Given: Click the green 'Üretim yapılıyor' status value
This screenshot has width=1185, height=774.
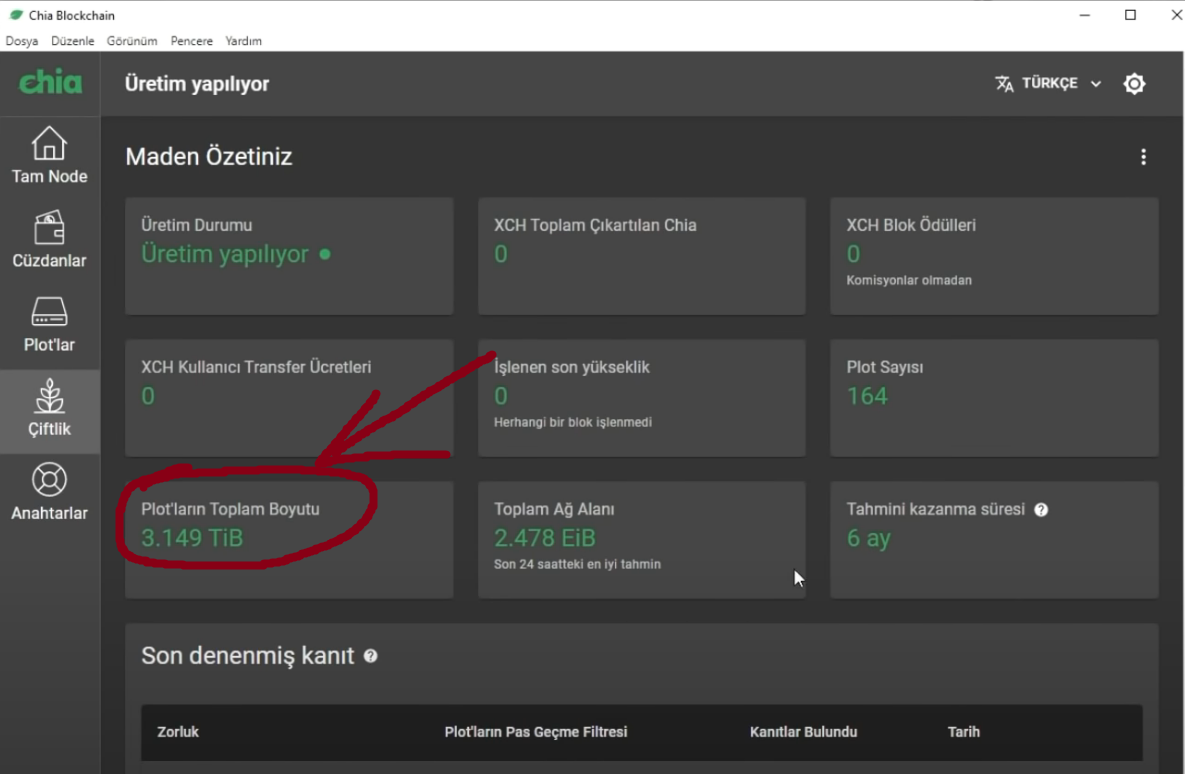Looking at the screenshot, I should tap(225, 255).
